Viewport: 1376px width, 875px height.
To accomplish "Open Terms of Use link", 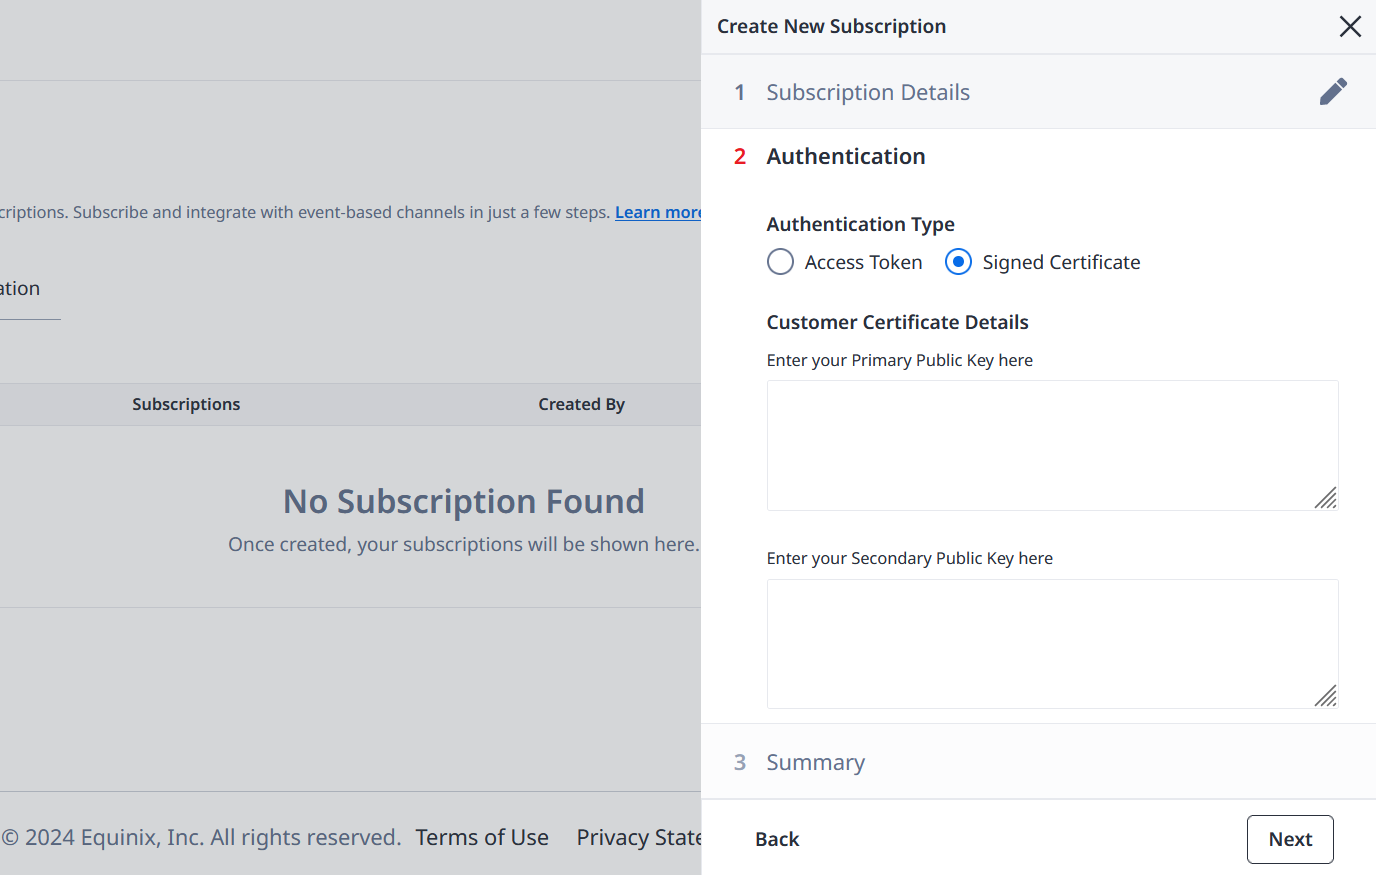I will (482, 837).
